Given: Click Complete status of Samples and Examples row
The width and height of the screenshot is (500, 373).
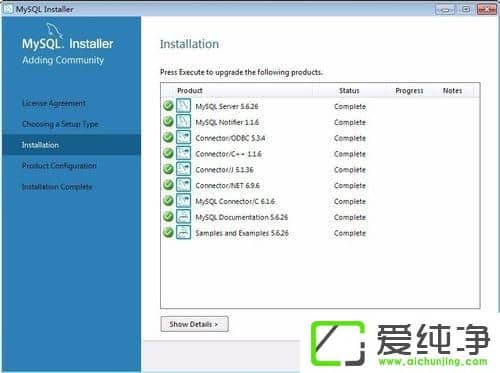Looking at the screenshot, I should pyautogui.click(x=350, y=233).
